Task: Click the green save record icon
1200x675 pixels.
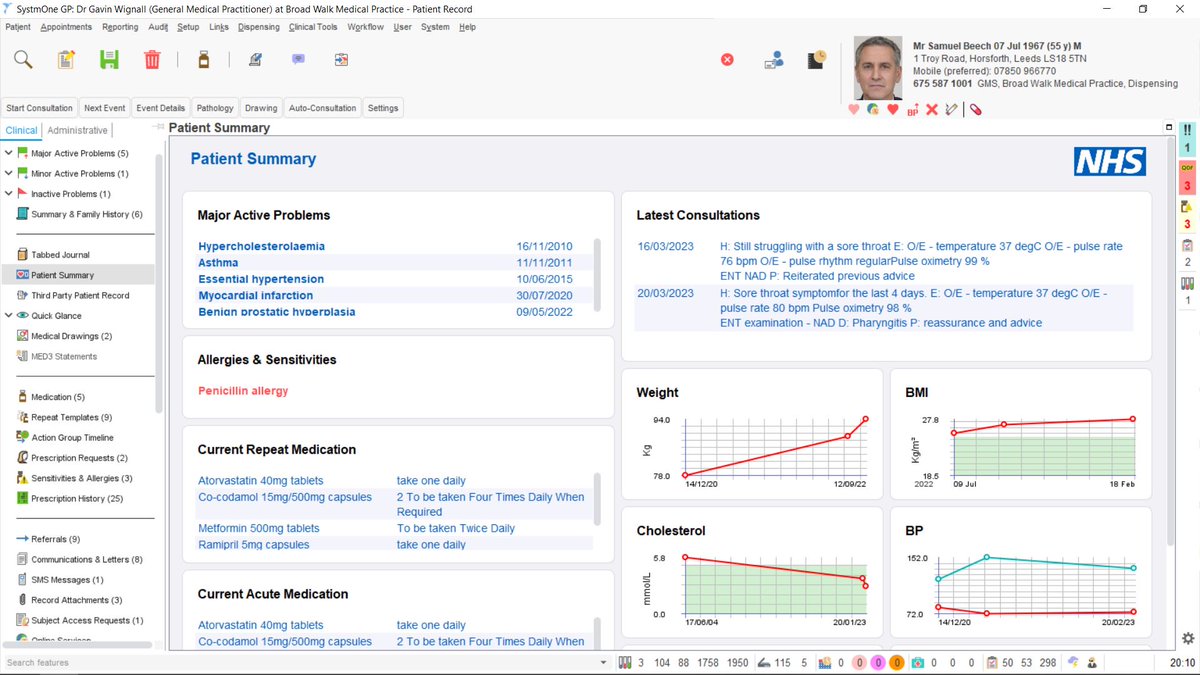Action: pyautogui.click(x=108, y=59)
